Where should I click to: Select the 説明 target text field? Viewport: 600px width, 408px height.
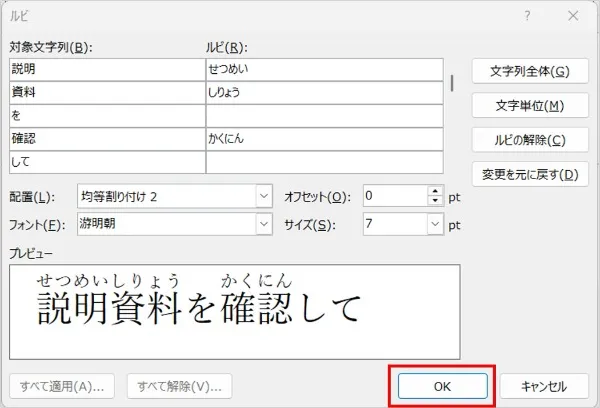pos(105,70)
